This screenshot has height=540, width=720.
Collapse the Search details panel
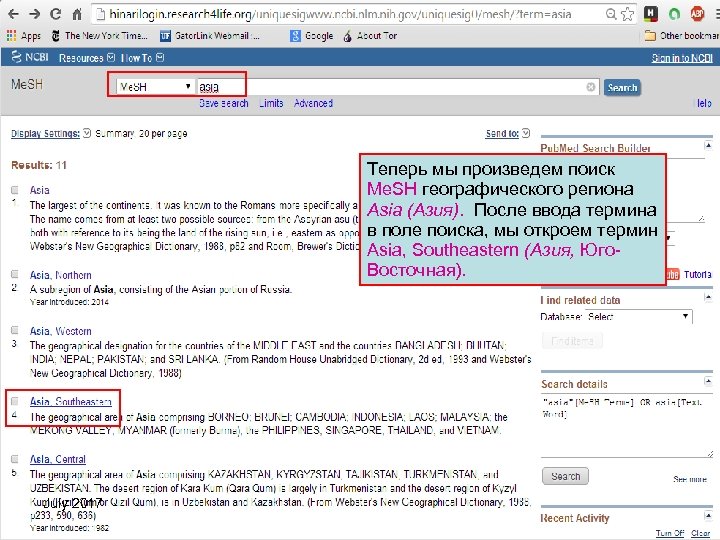click(x=708, y=382)
